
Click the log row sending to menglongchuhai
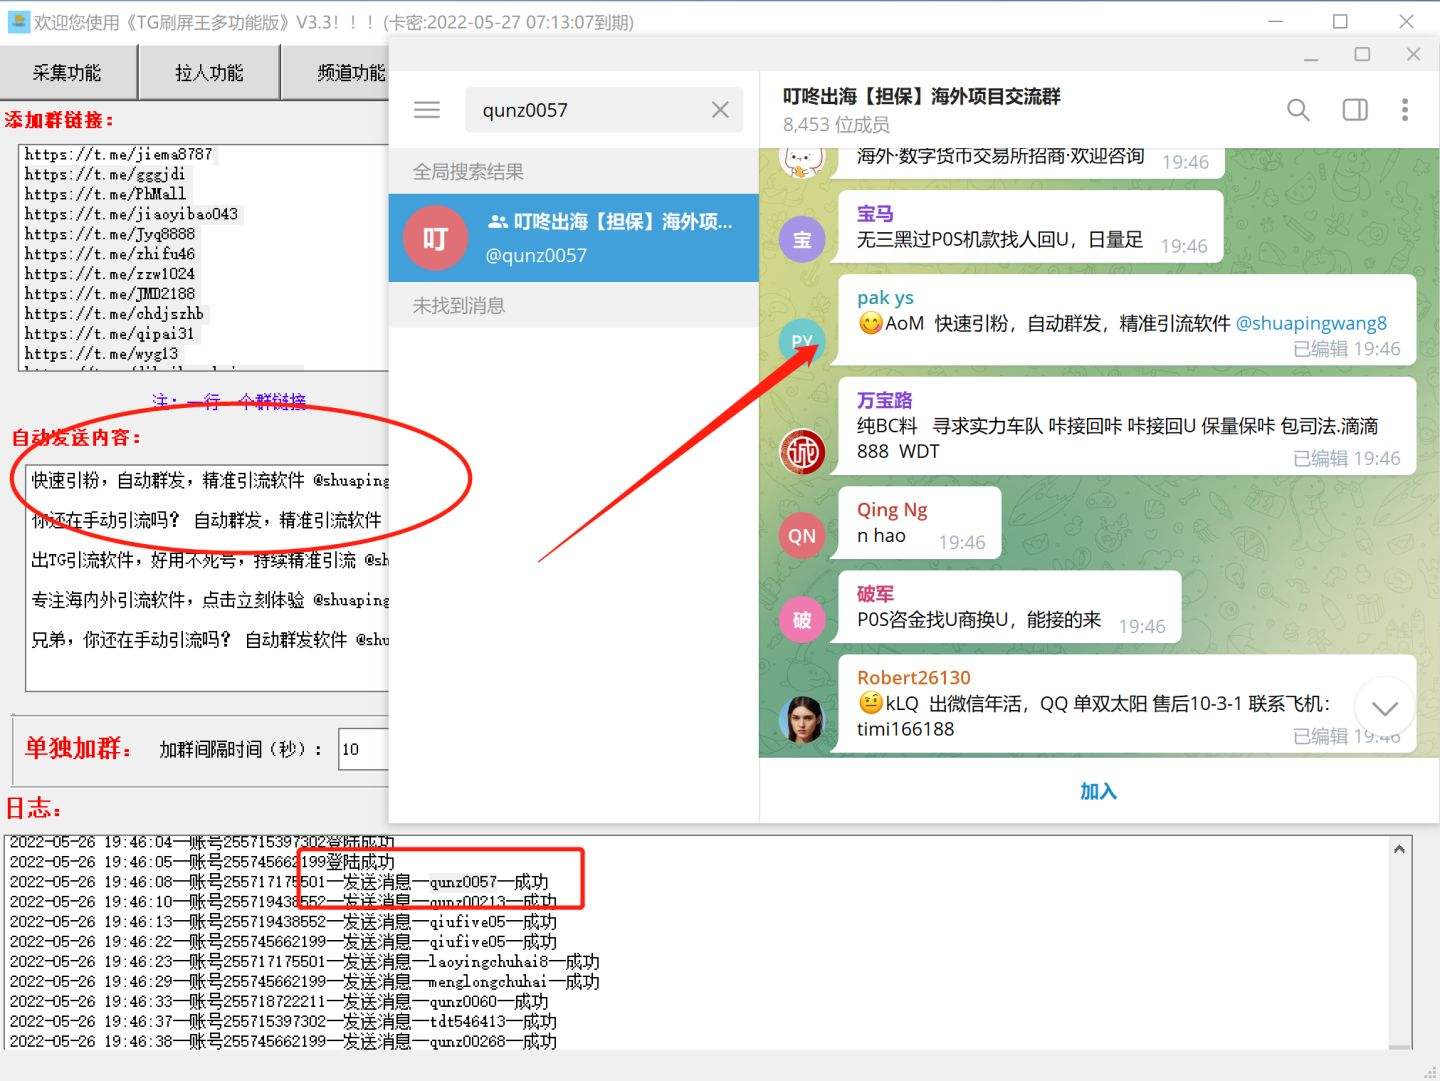pos(304,982)
